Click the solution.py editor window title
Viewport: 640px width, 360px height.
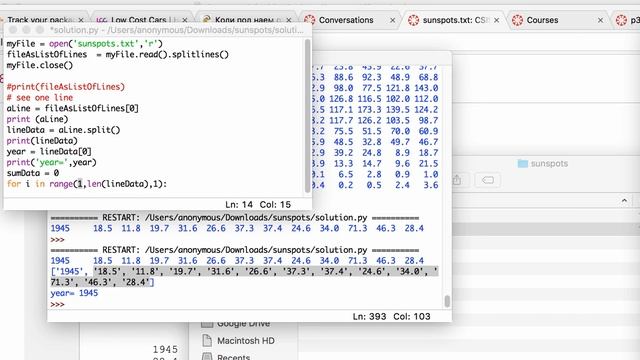[176, 30]
